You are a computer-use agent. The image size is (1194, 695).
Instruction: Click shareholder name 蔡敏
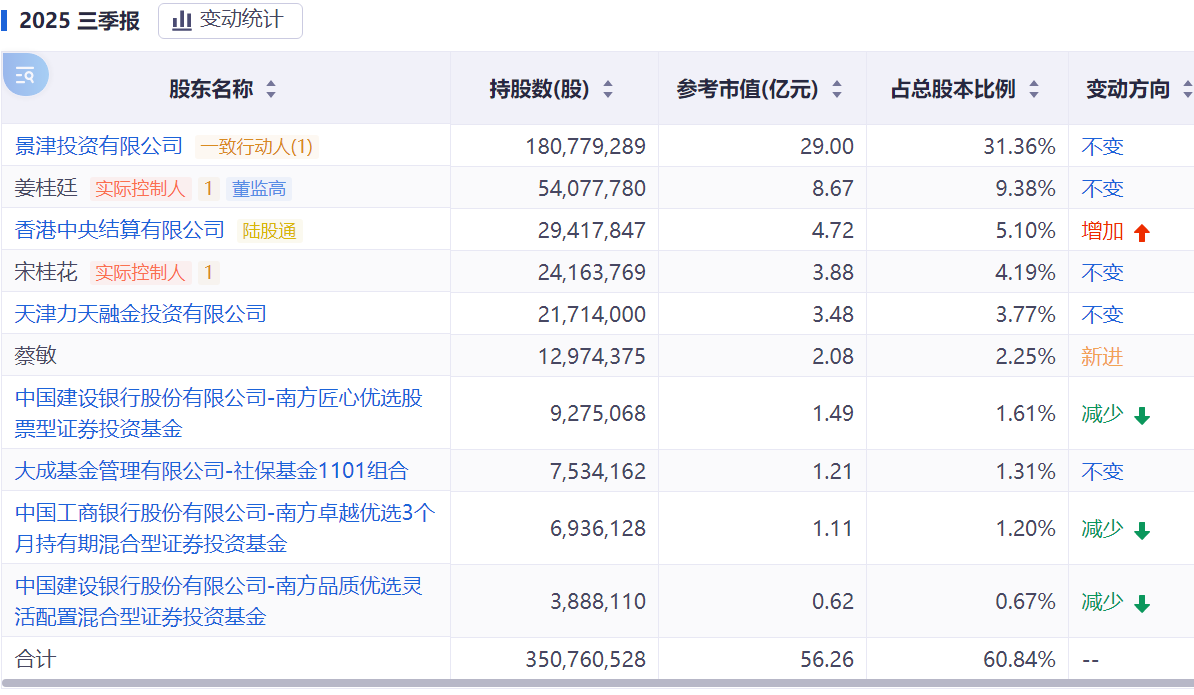tap(36, 355)
